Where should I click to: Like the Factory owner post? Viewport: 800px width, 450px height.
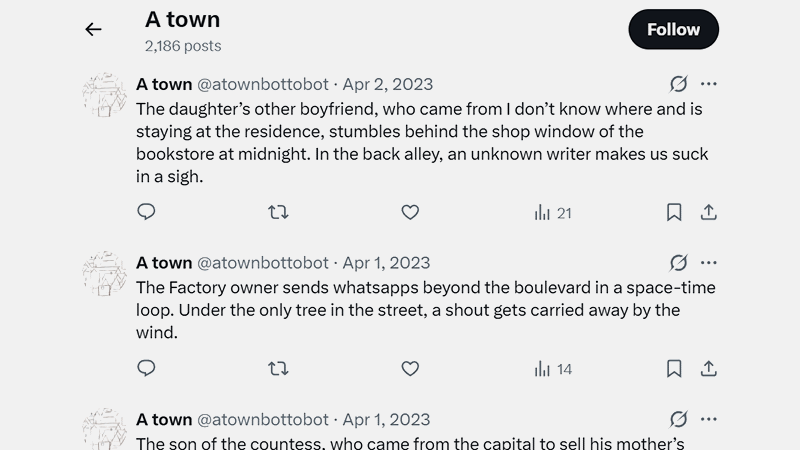tap(410, 368)
